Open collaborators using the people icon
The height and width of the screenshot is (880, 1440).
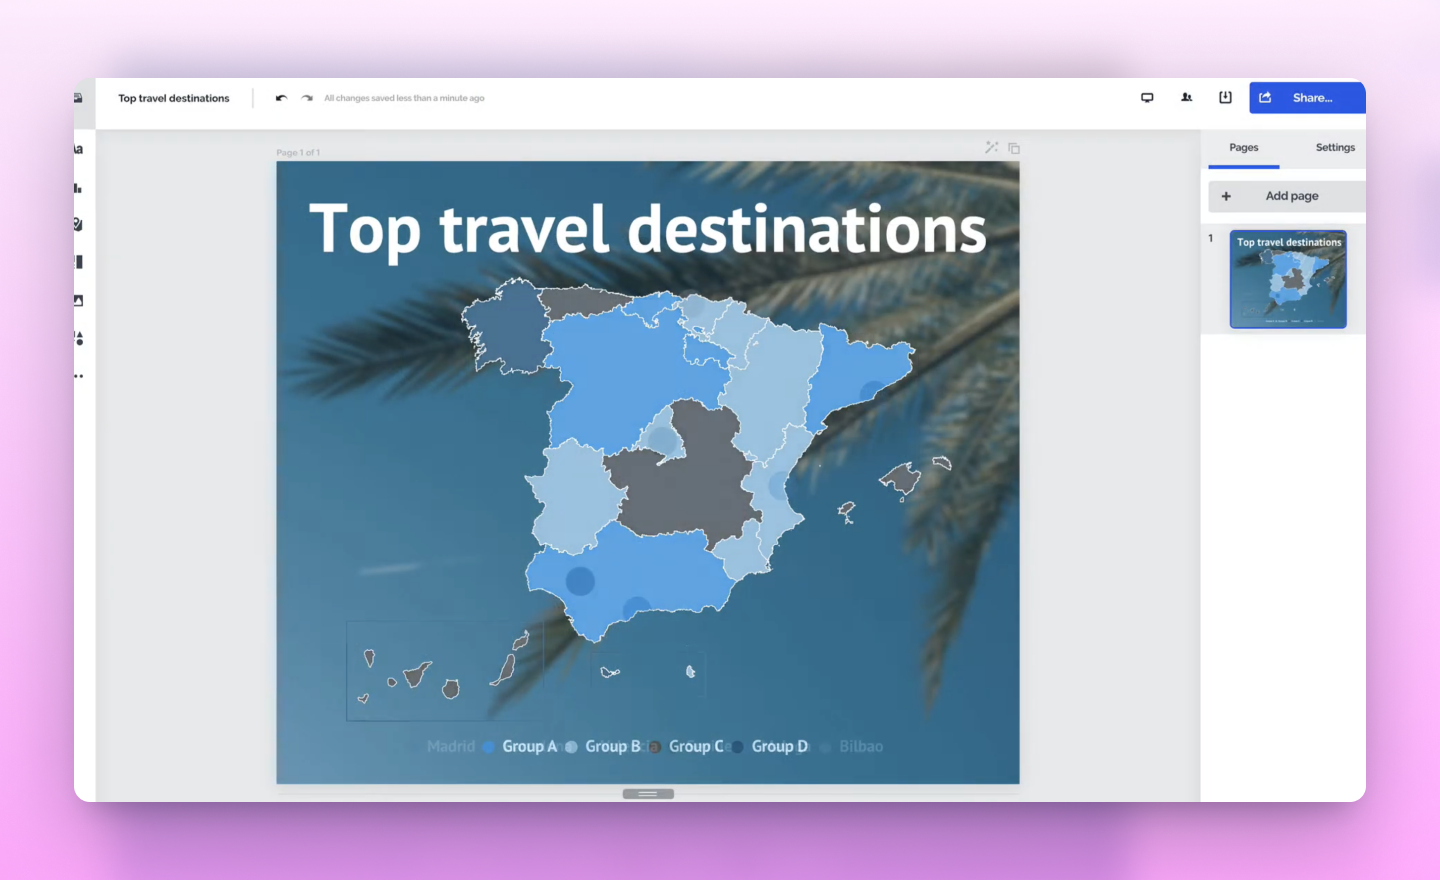pyautogui.click(x=1186, y=97)
